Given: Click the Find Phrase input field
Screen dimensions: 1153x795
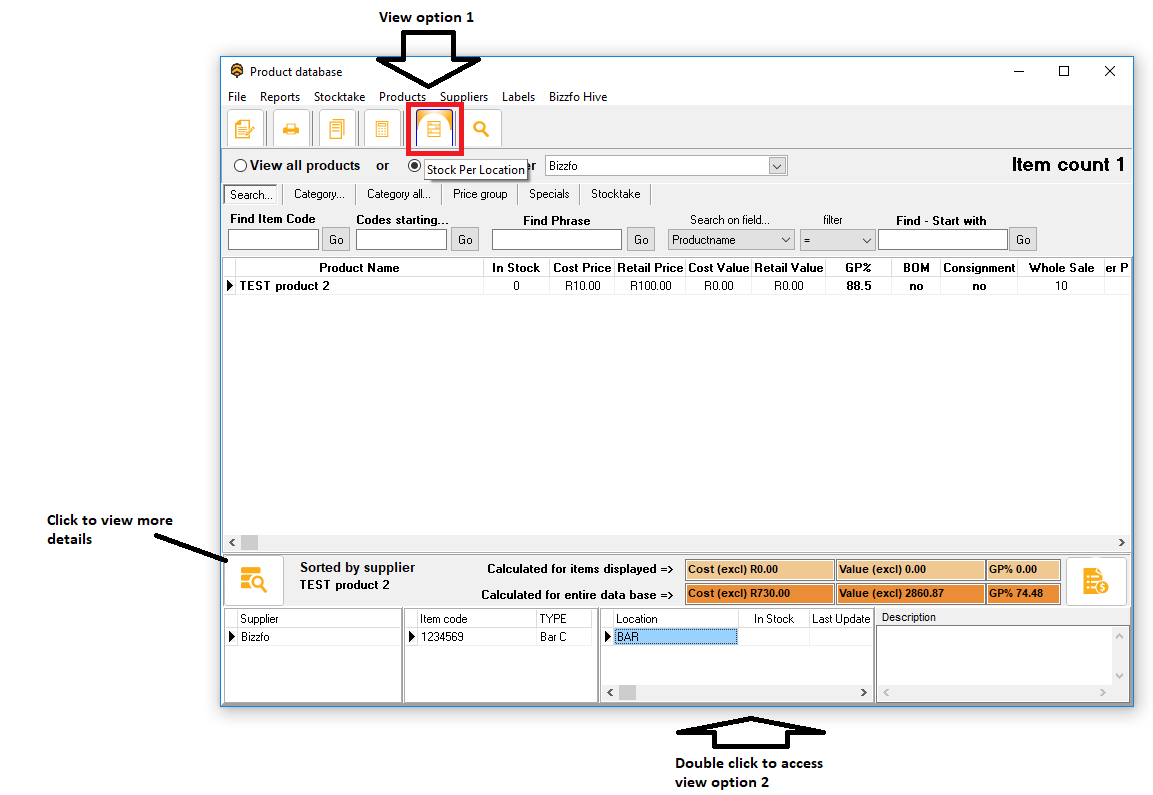Looking at the screenshot, I should 556,240.
